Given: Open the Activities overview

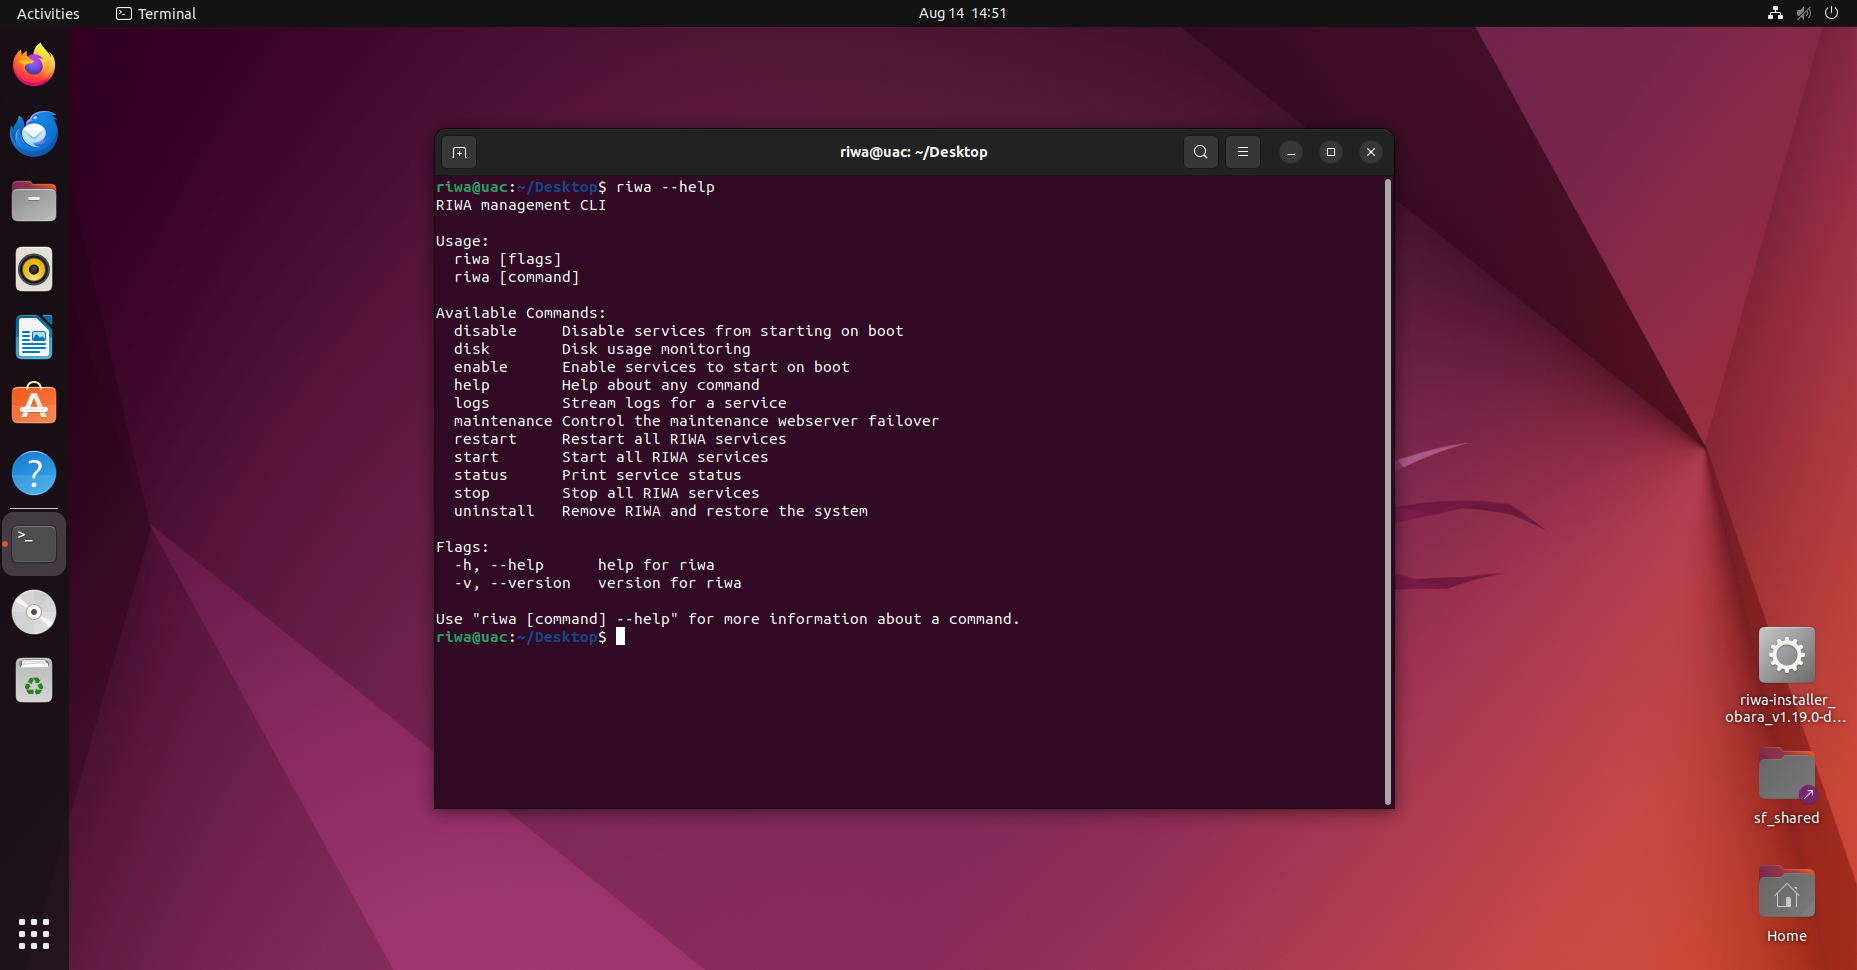Looking at the screenshot, I should click(48, 13).
